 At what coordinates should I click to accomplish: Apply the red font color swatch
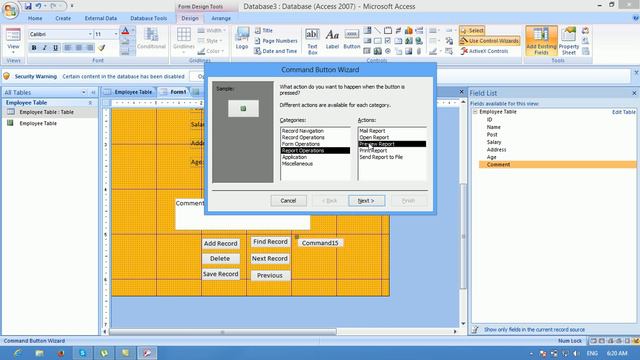click(x=125, y=31)
